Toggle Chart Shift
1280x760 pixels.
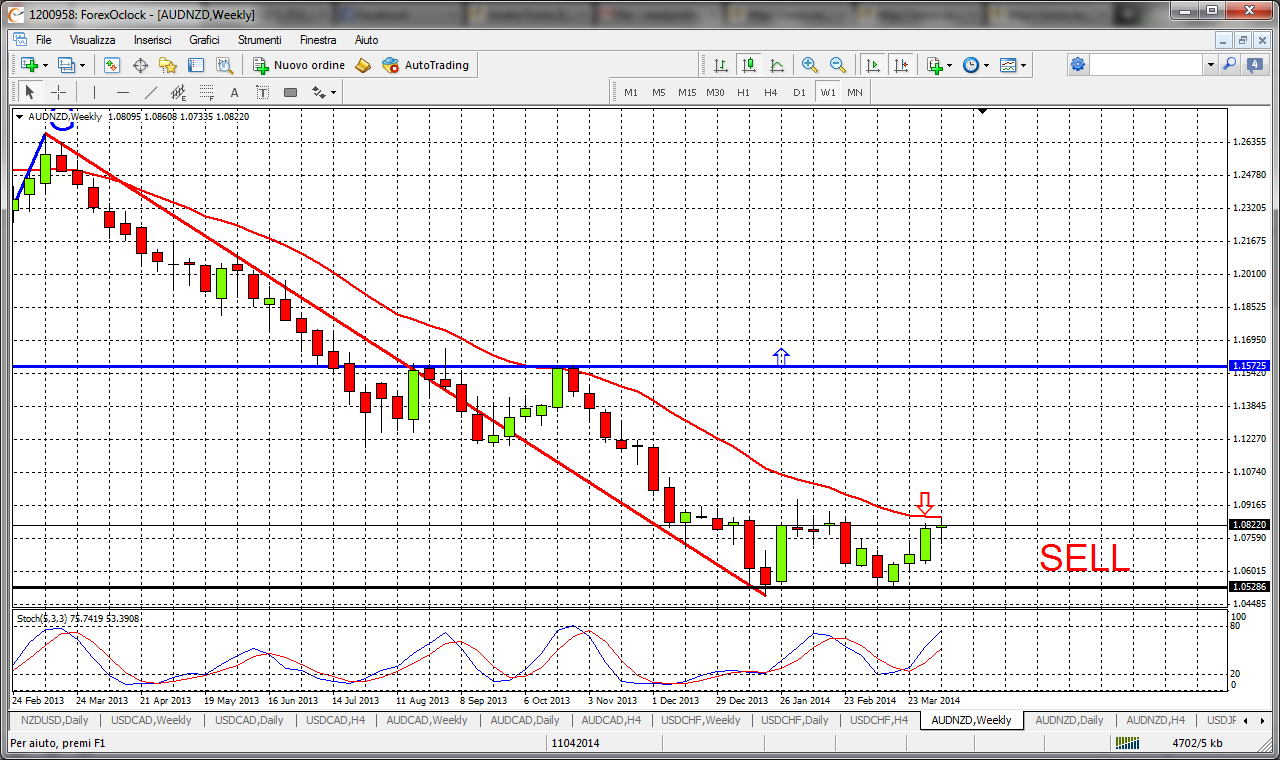click(901, 65)
